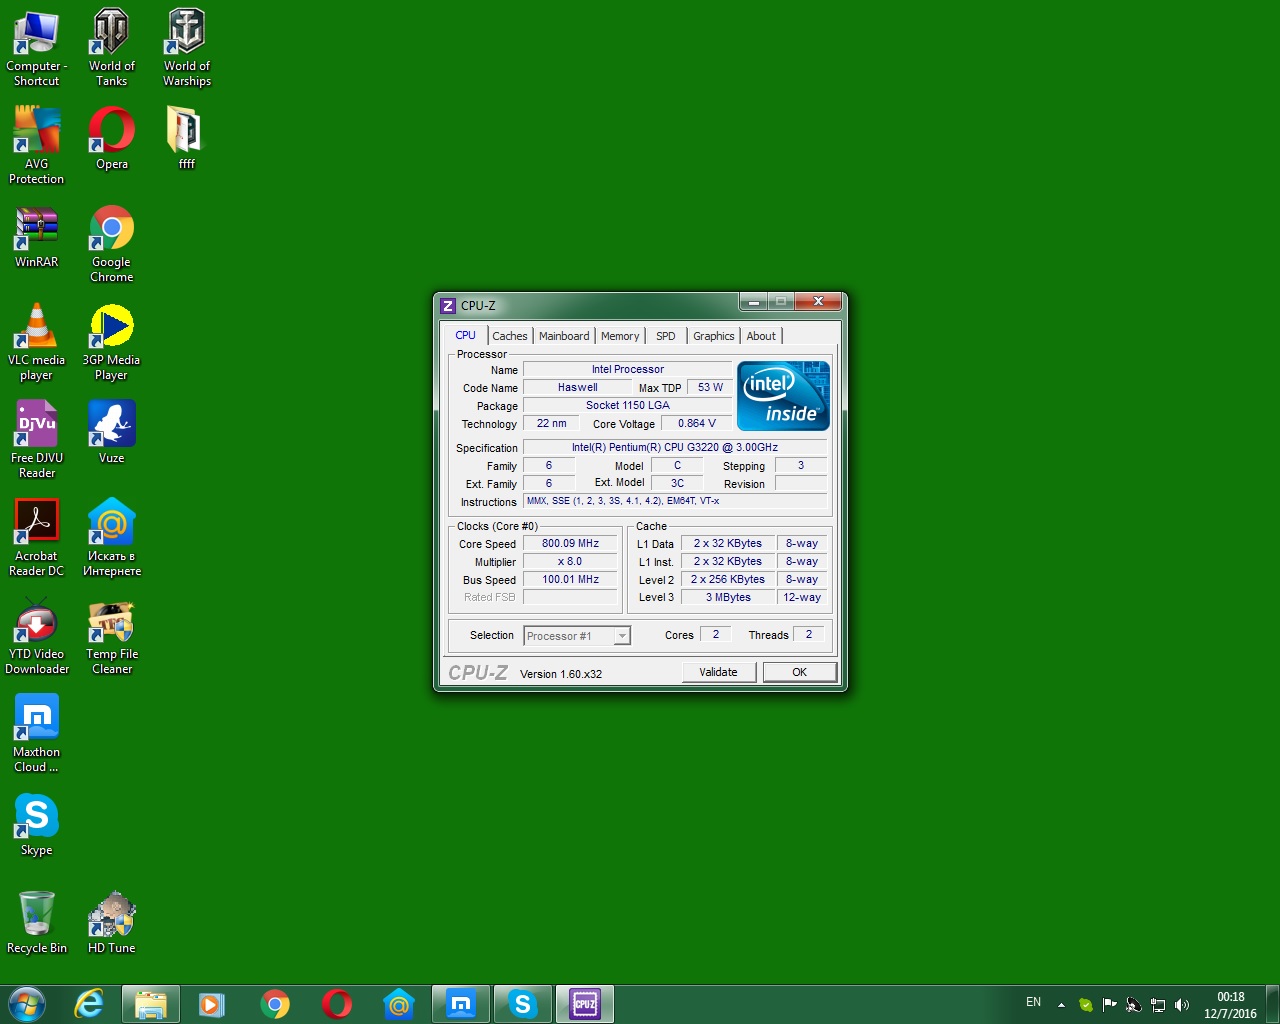
Task: Open Opera from the taskbar
Action: [x=337, y=1003]
